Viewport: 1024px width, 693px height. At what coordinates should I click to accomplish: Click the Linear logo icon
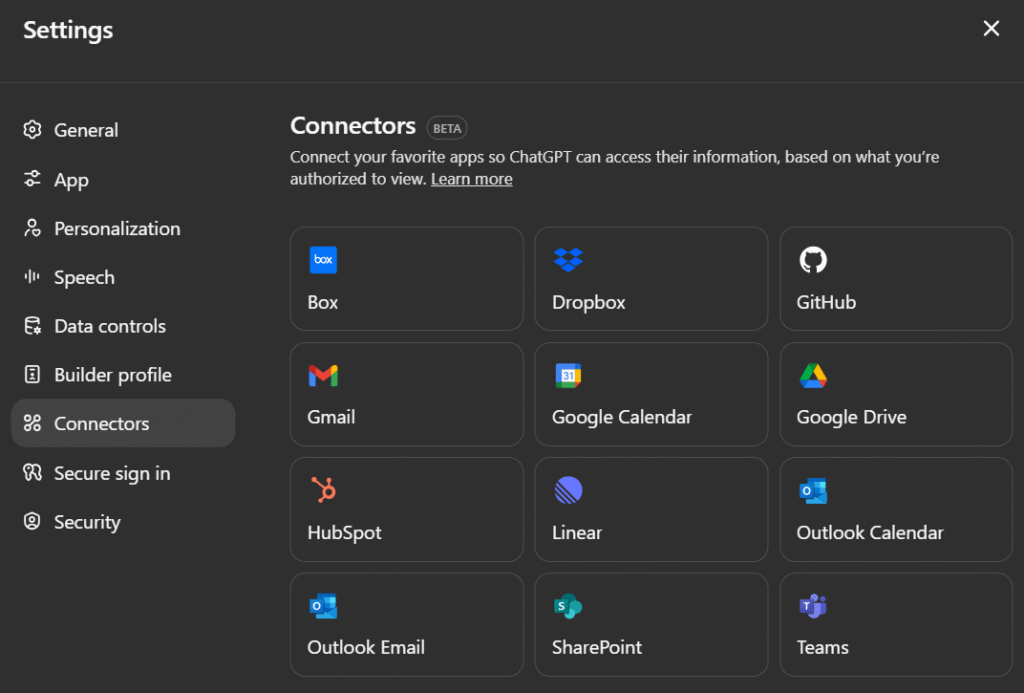(x=568, y=491)
